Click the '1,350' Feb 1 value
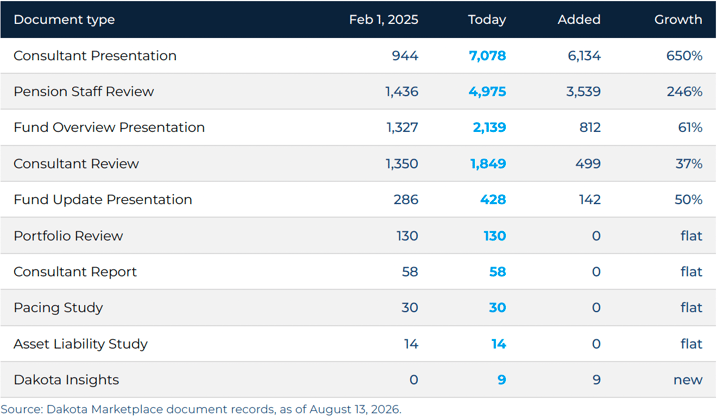The image size is (717, 418). tap(401, 164)
